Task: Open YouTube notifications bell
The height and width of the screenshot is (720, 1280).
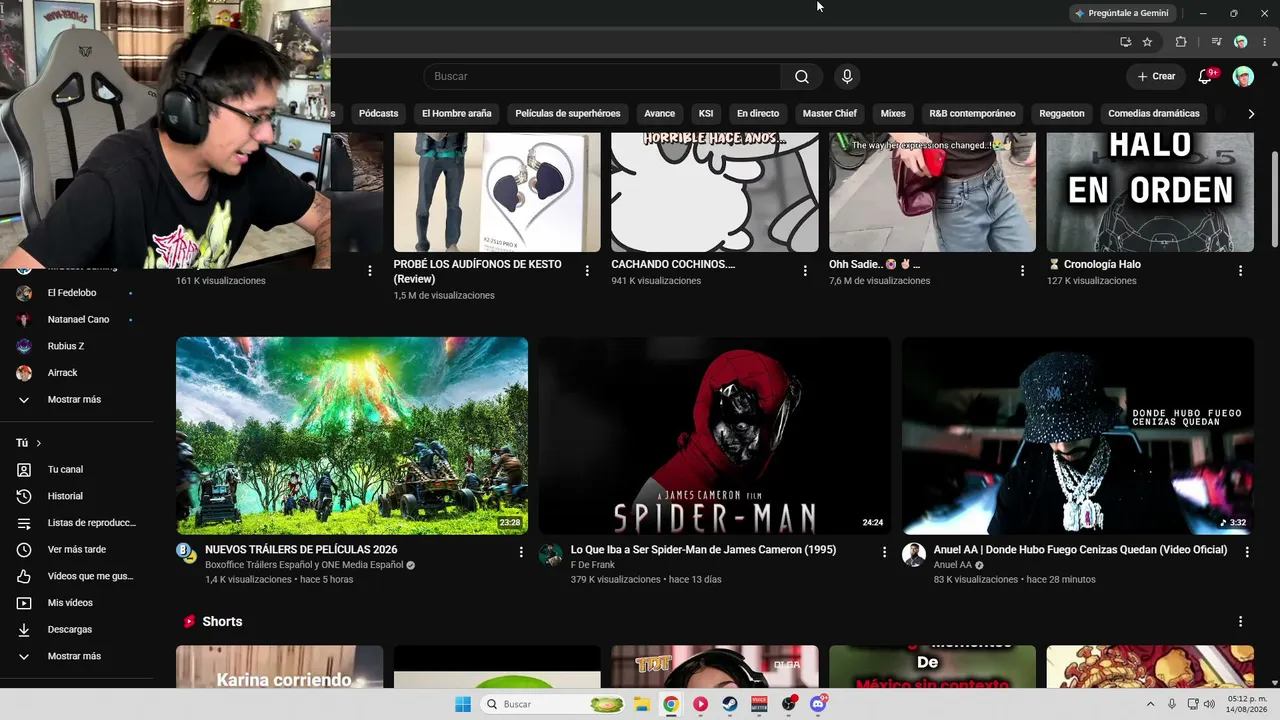Action: (1206, 76)
